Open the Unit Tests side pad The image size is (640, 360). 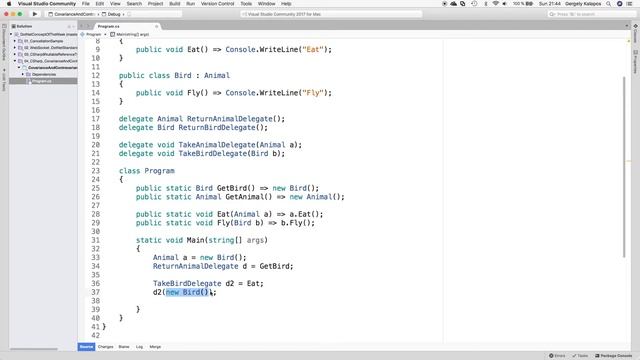coord(4,80)
